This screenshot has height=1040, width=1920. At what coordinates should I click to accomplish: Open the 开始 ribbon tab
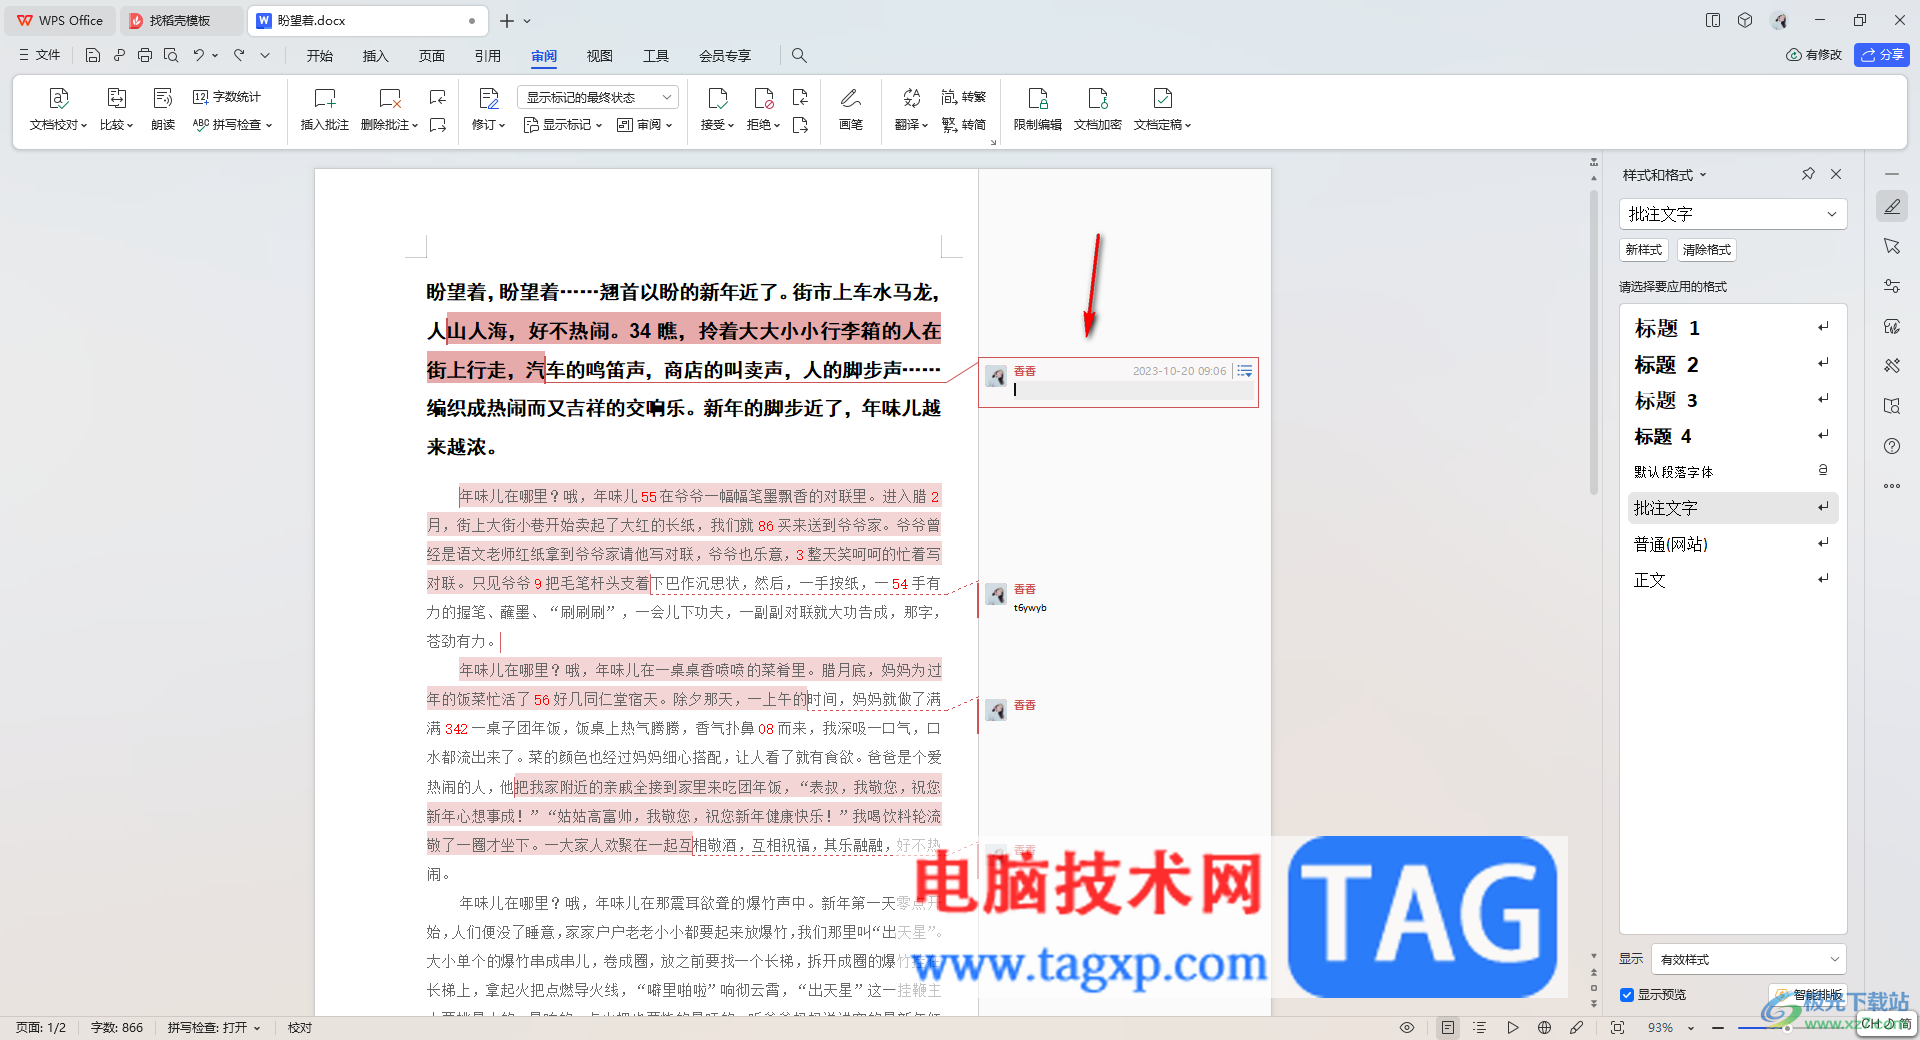tap(320, 56)
